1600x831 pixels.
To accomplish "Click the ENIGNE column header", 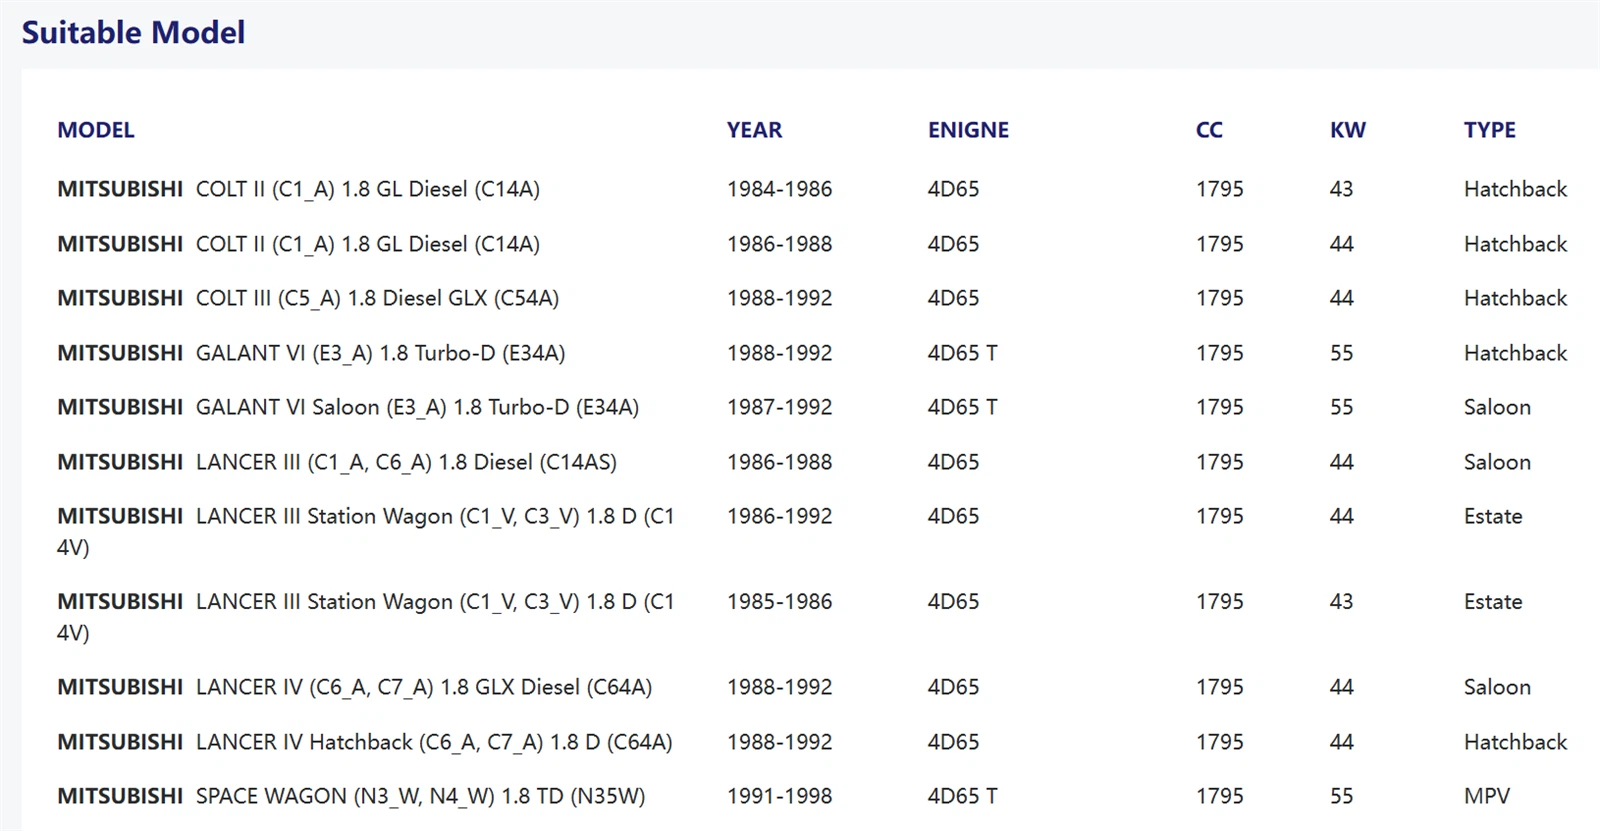I will point(968,130).
